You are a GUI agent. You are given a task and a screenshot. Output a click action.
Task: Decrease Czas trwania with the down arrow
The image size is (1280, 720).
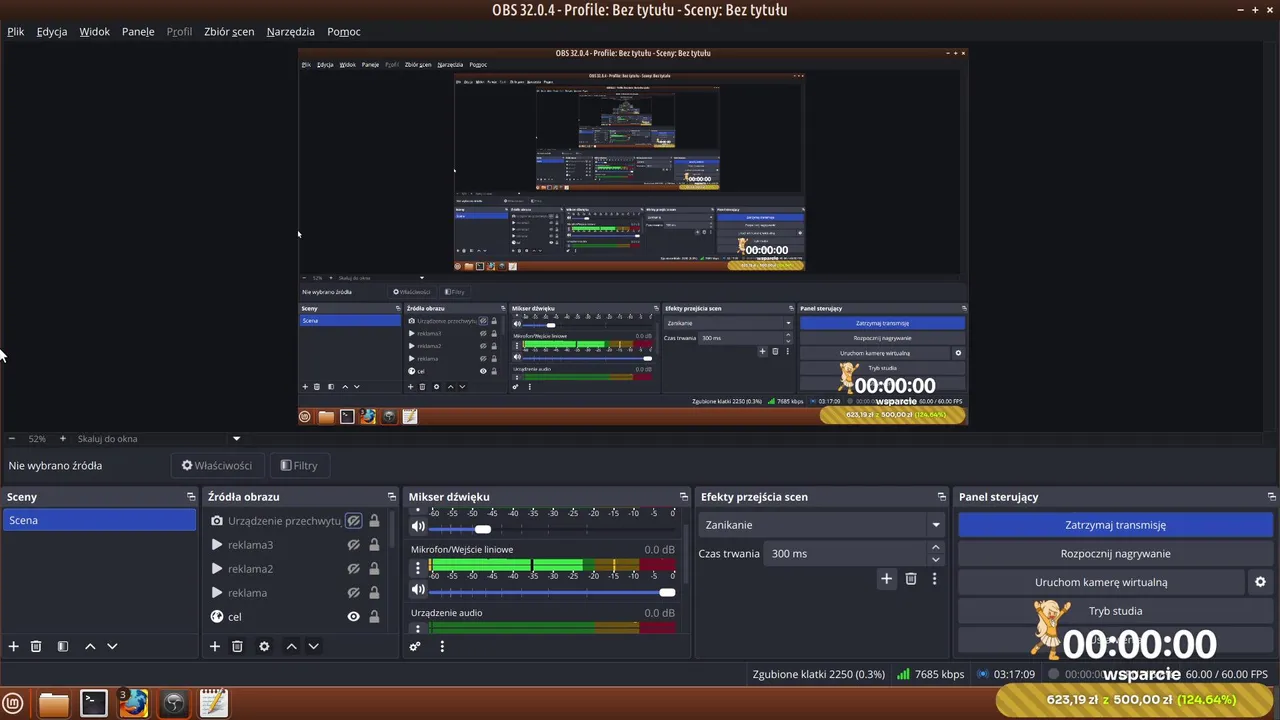[x=936, y=559]
